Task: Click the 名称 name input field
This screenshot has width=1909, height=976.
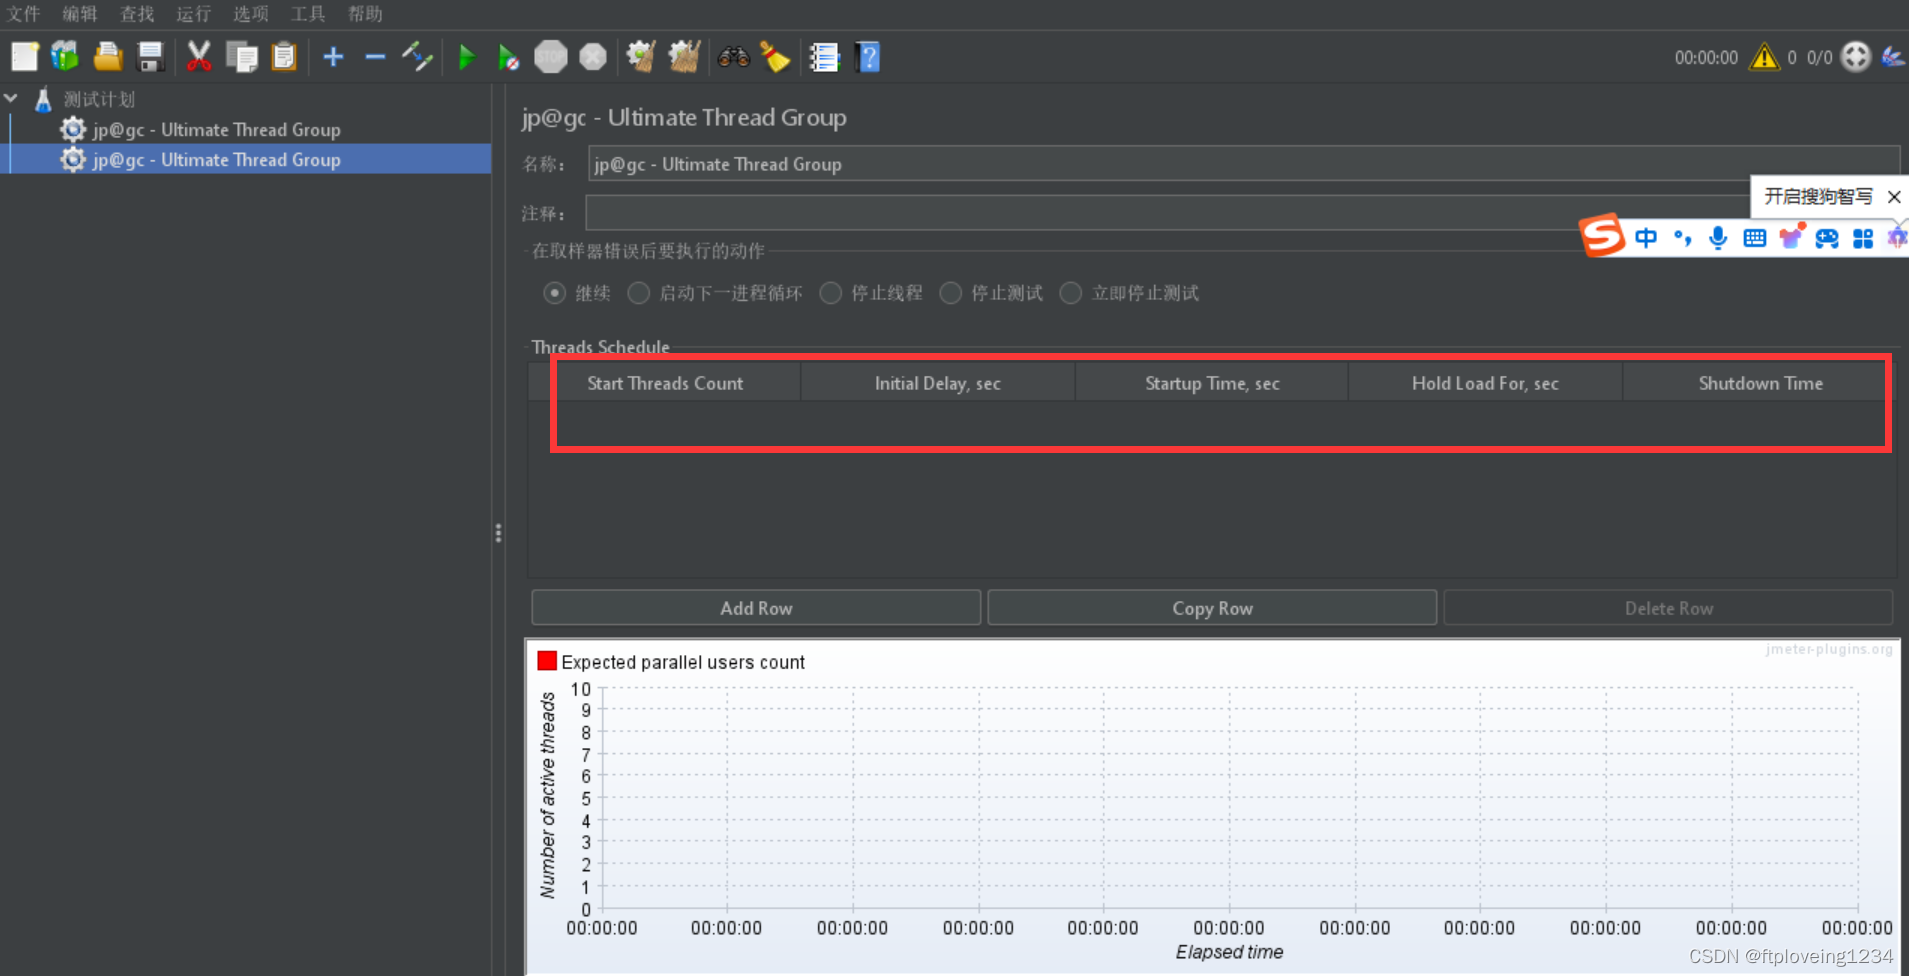Action: pyautogui.click(x=1243, y=164)
